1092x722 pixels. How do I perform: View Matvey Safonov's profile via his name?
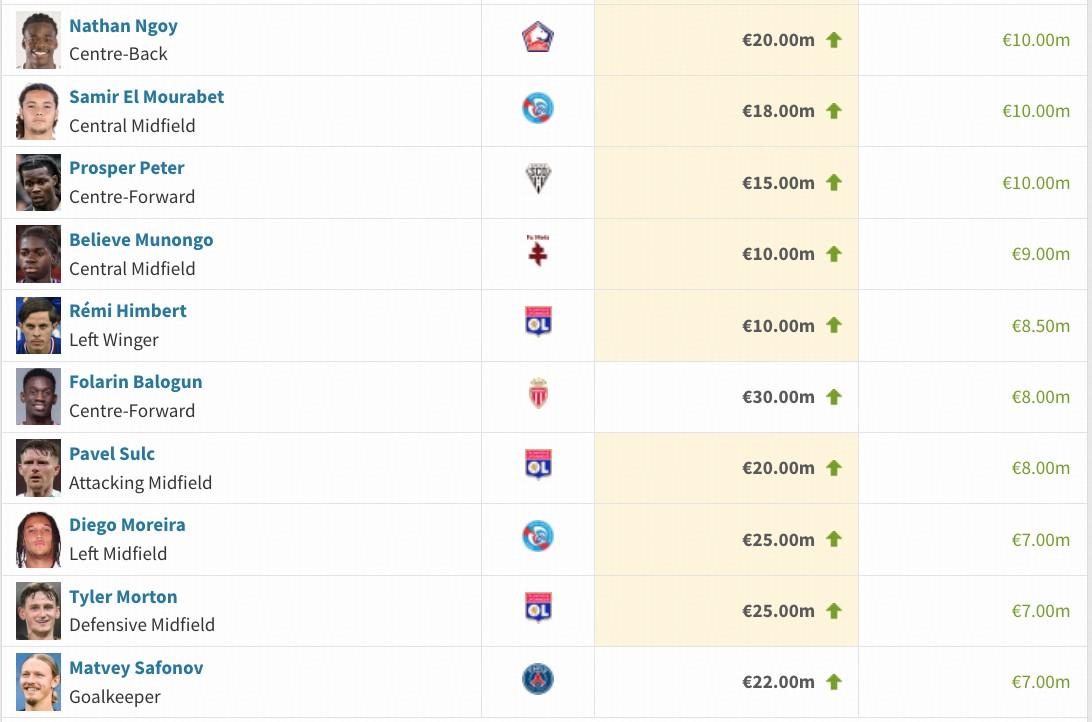pyautogui.click(x=136, y=668)
